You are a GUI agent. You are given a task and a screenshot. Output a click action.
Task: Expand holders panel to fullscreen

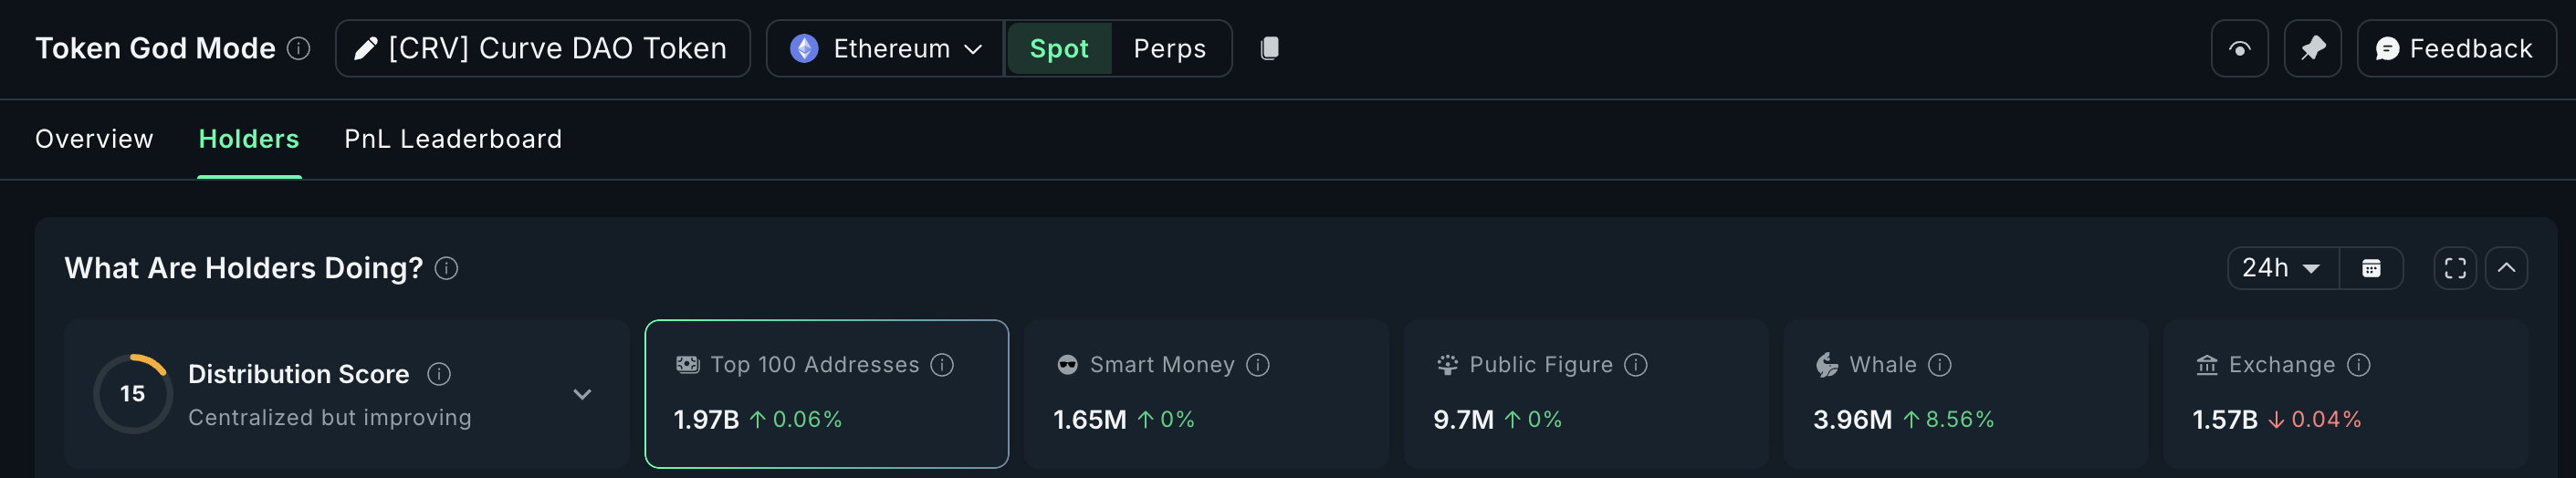coord(2455,268)
